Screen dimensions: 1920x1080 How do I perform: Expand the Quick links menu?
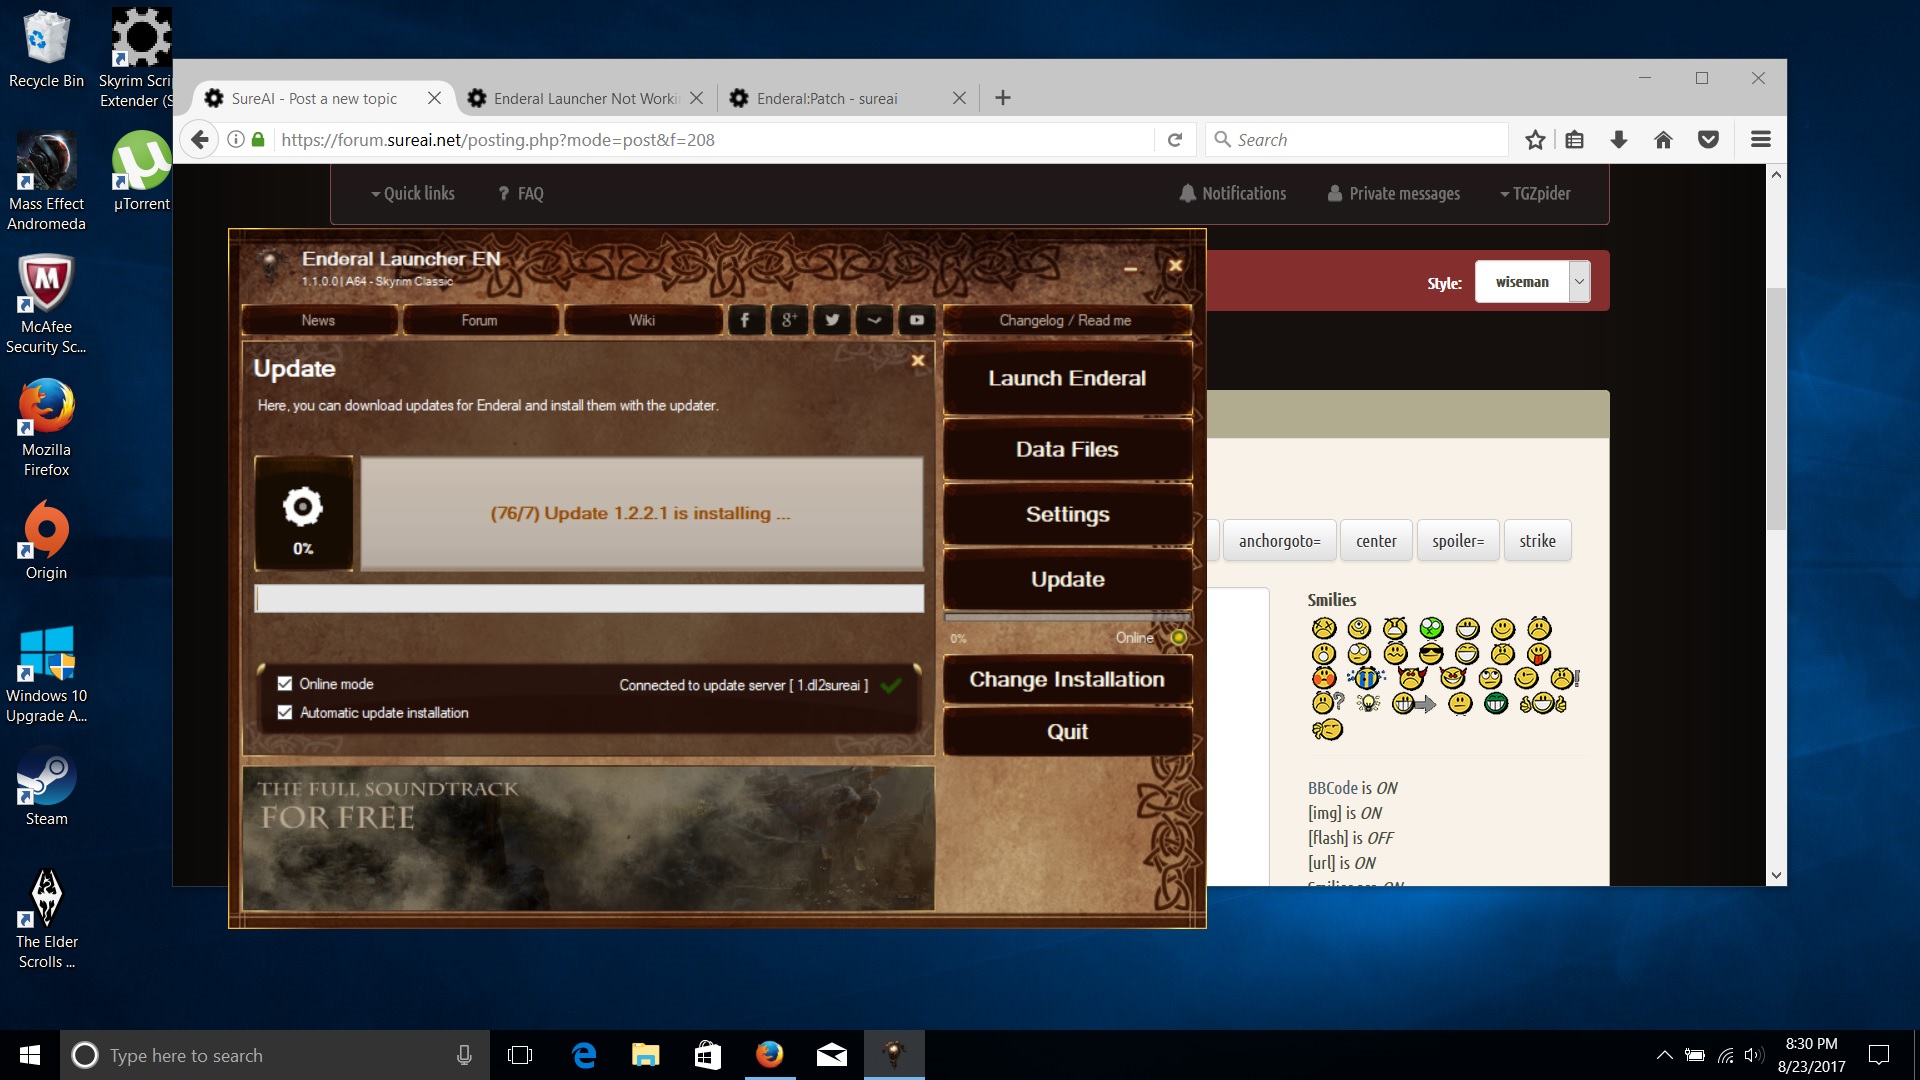click(x=413, y=193)
